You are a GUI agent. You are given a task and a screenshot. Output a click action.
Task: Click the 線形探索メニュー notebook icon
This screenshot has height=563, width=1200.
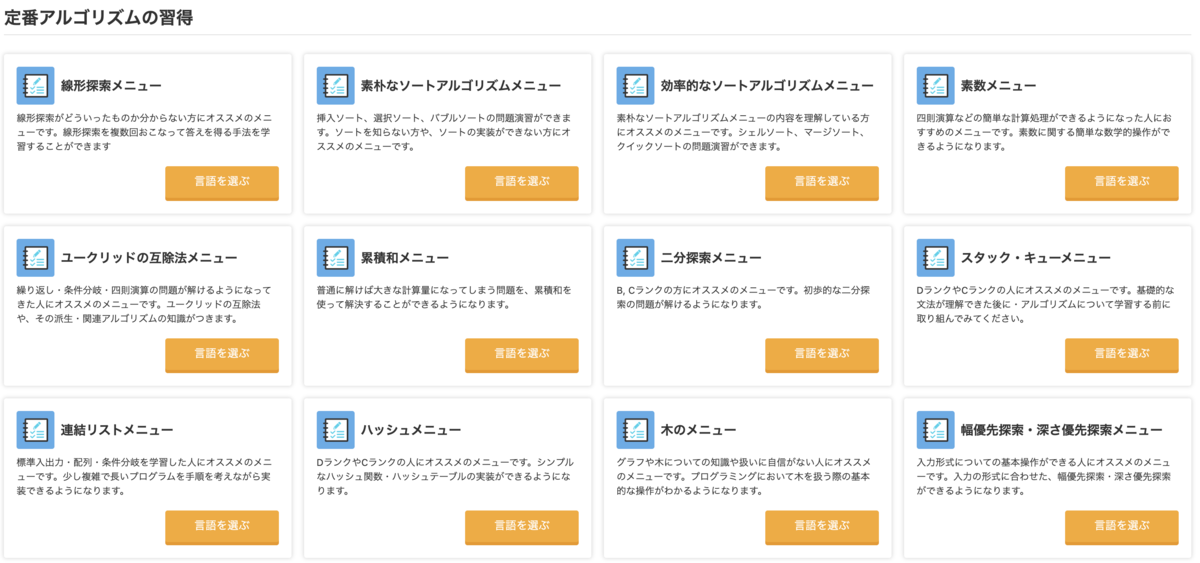pyautogui.click(x=35, y=86)
